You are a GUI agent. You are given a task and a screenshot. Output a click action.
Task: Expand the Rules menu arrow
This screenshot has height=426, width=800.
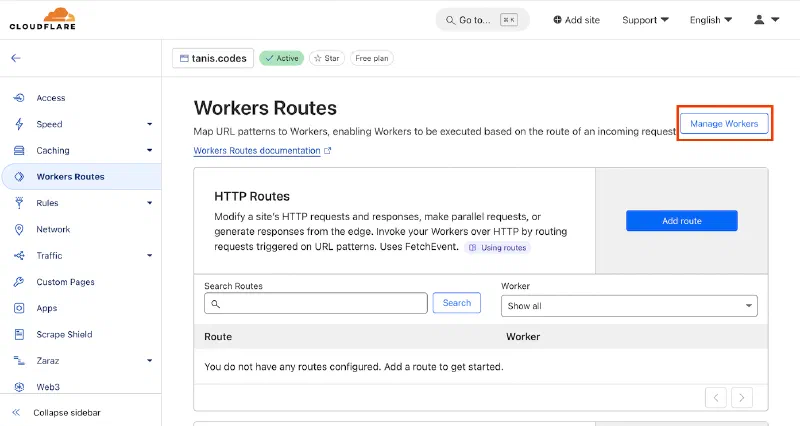149,203
